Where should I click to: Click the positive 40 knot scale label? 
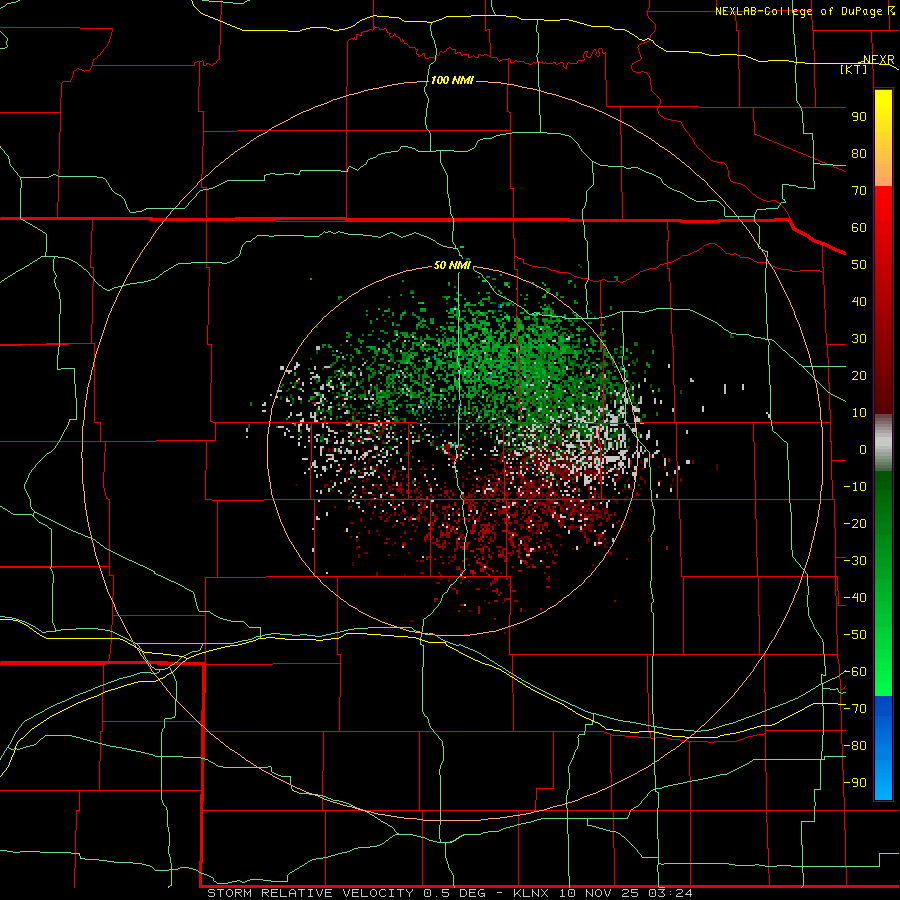pos(859,302)
